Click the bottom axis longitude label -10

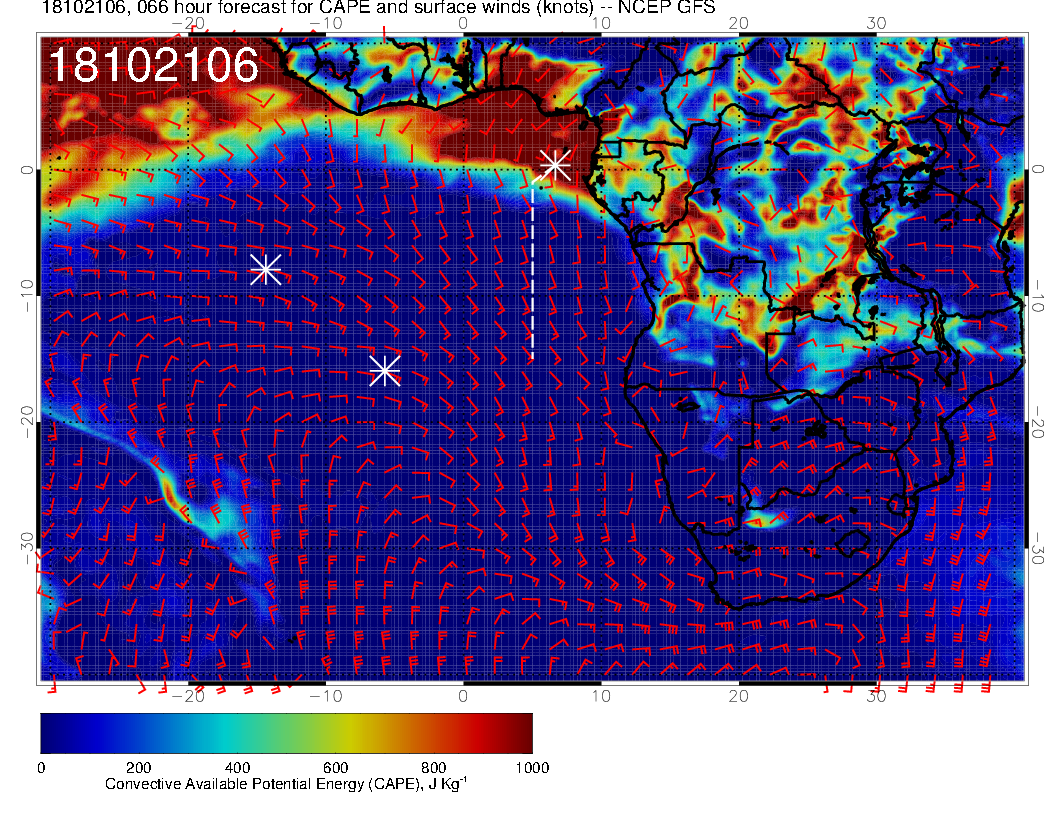tap(325, 697)
